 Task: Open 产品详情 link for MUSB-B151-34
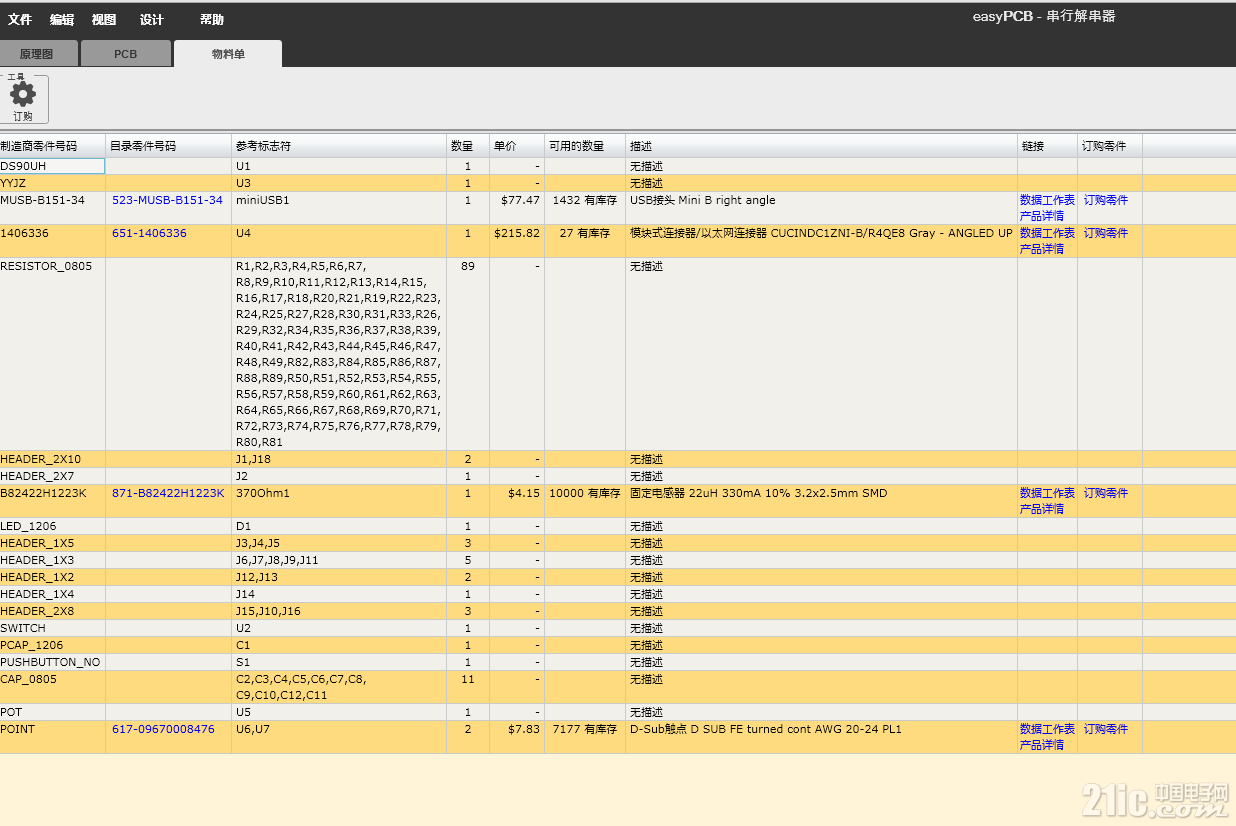(1042, 216)
